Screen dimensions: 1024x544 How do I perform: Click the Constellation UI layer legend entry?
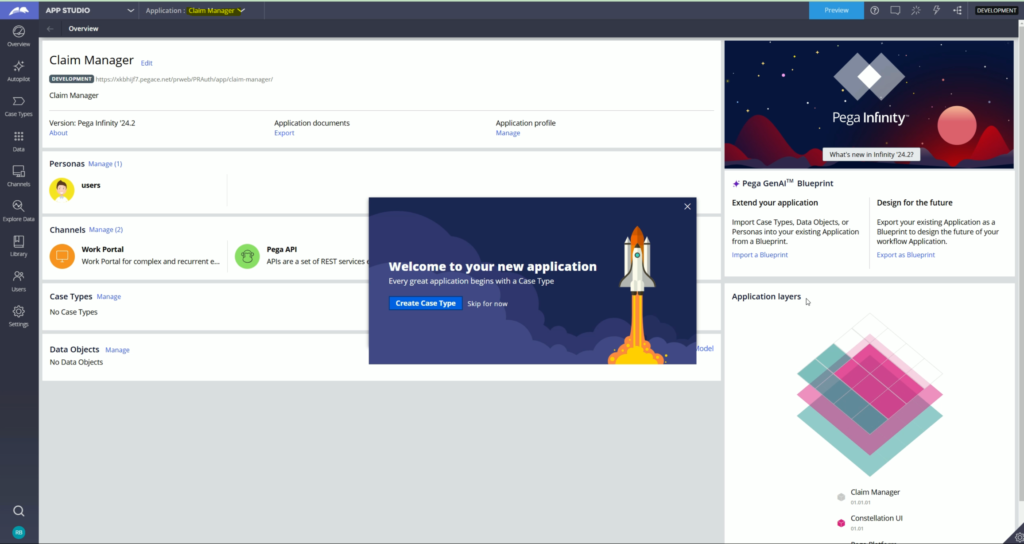pyautogui.click(x=870, y=522)
